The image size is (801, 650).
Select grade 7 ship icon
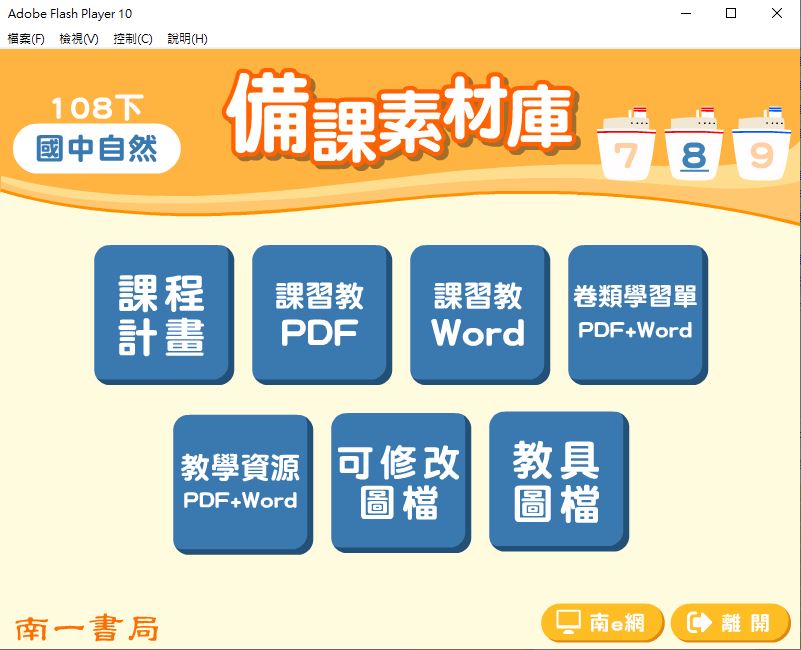click(x=626, y=145)
